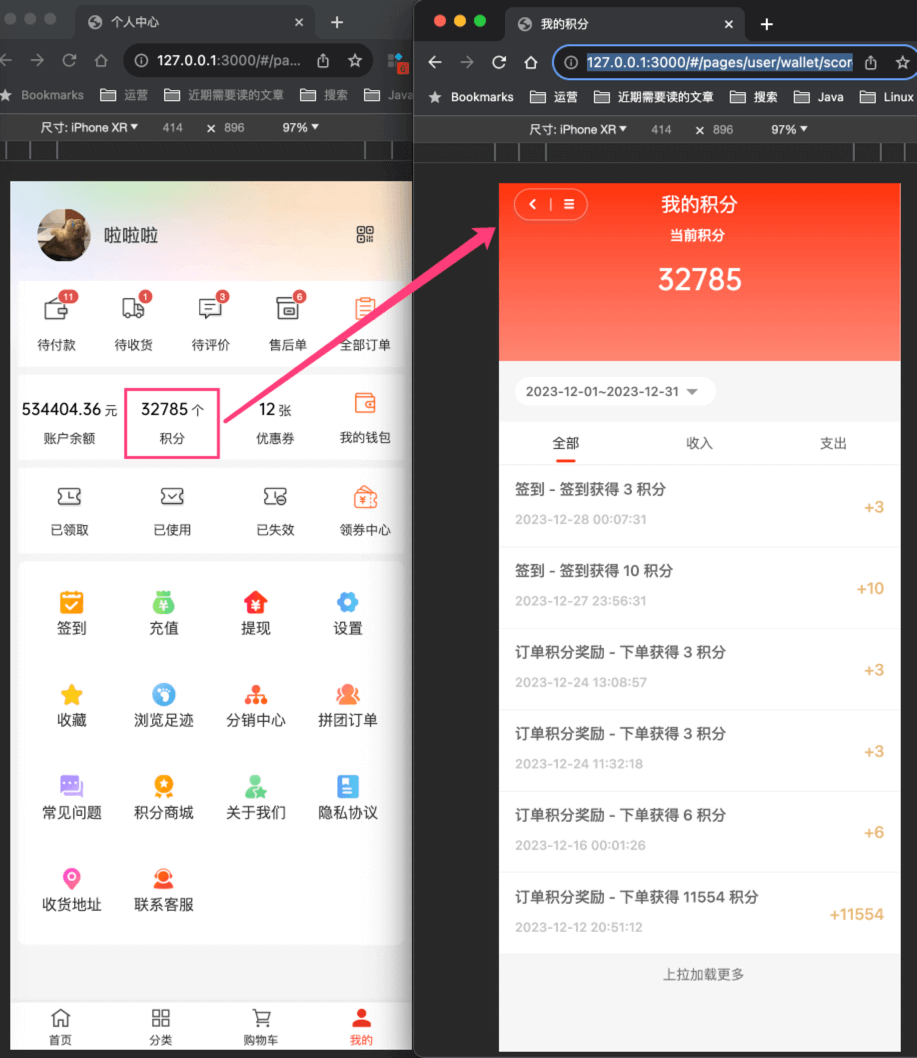The image size is (917, 1058).
Task: Open 待付款 pending payment orders
Action: coord(57,309)
